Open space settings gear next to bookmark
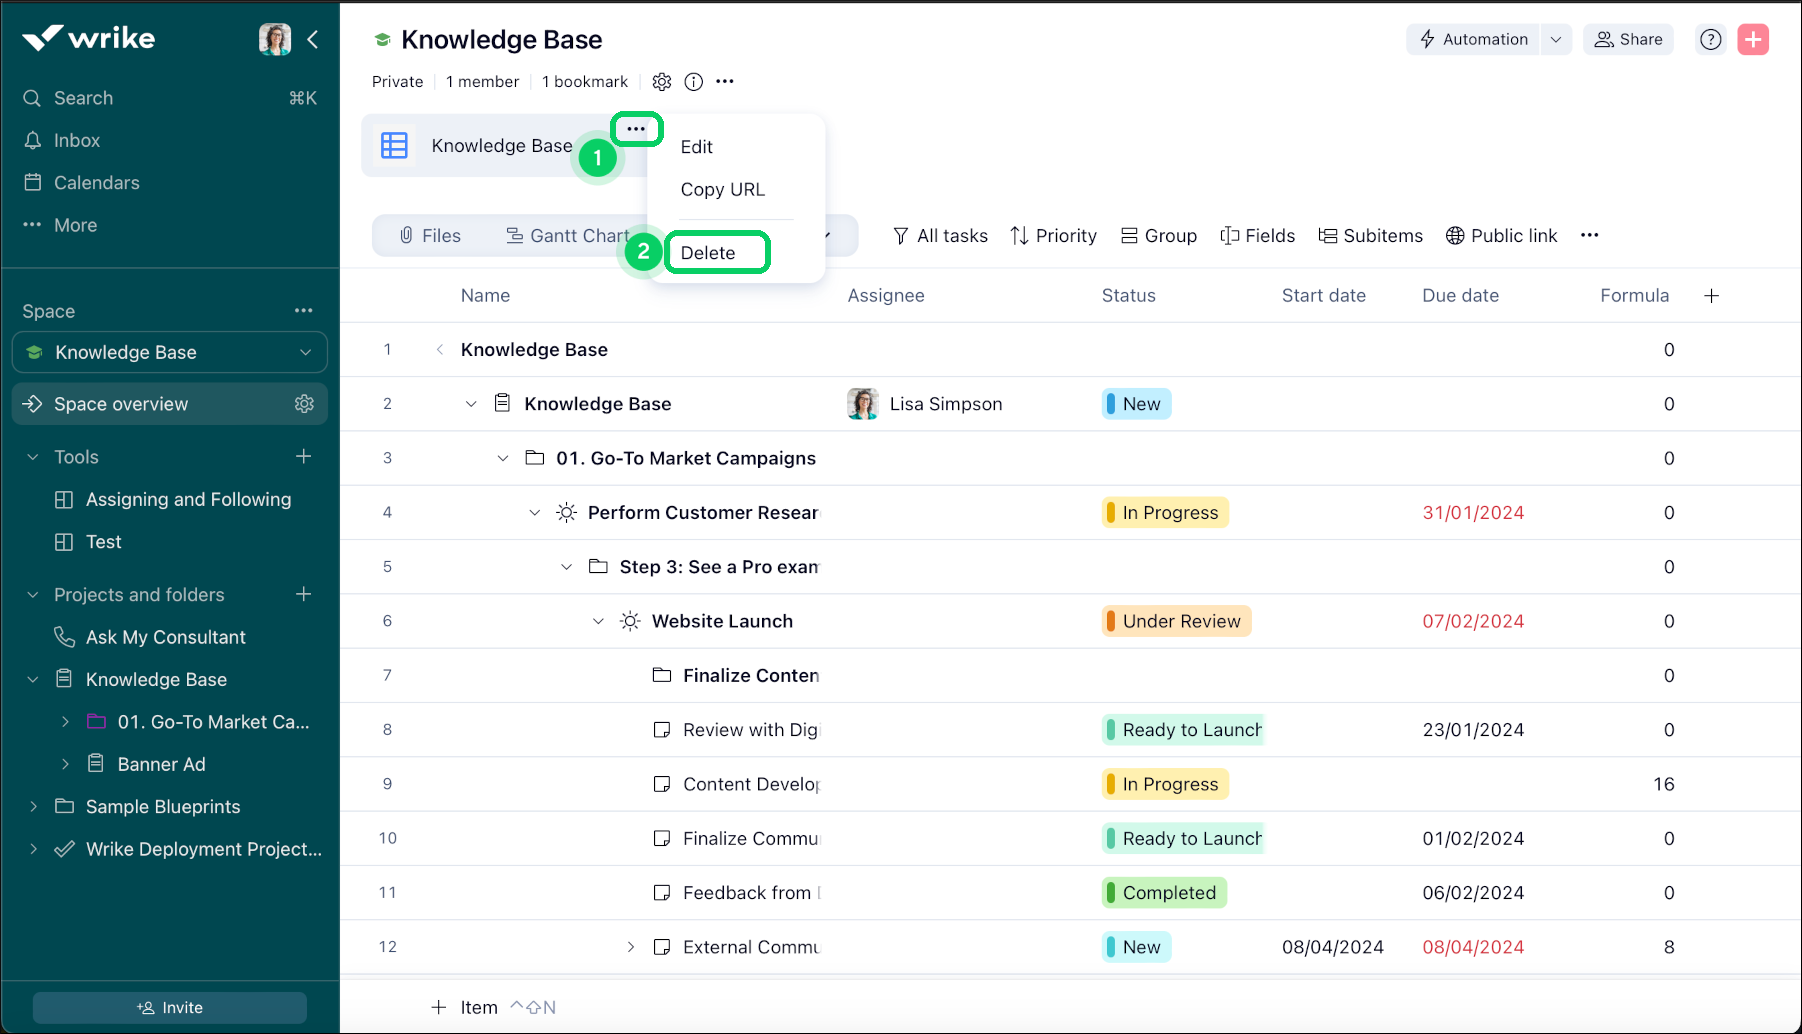The height and width of the screenshot is (1034, 1802). [661, 82]
